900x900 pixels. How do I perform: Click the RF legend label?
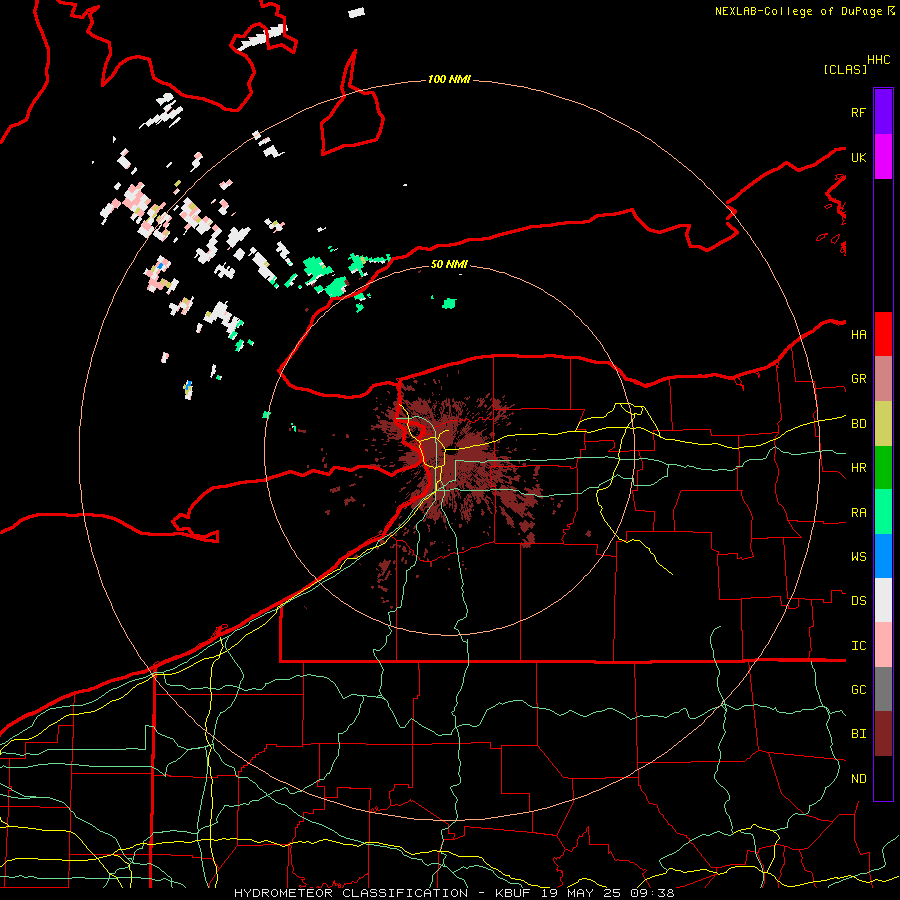click(x=858, y=112)
